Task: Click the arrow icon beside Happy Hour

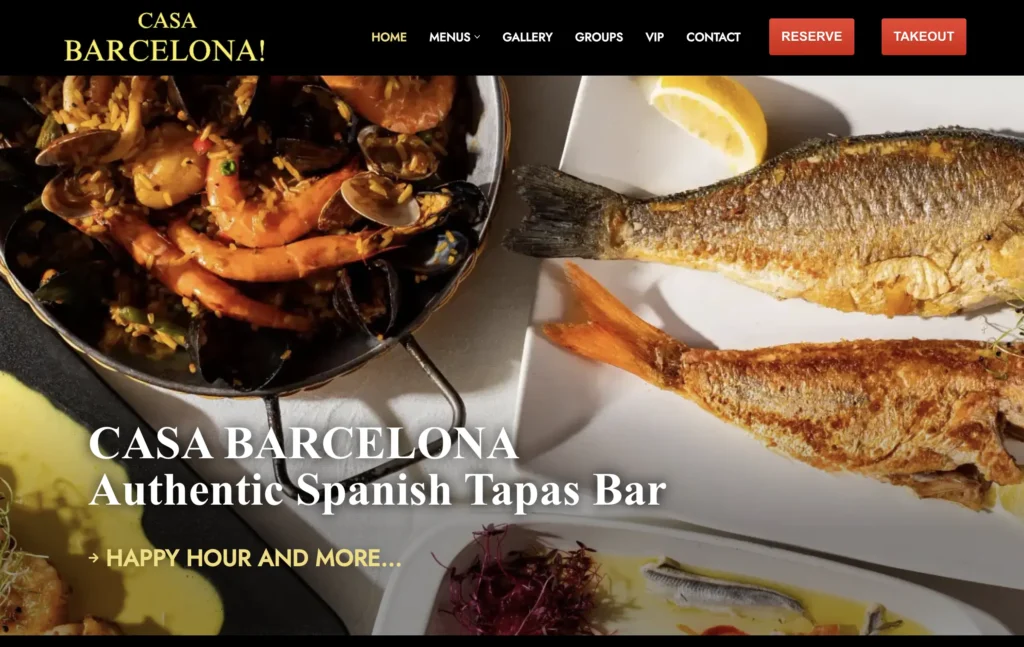Action: point(93,558)
